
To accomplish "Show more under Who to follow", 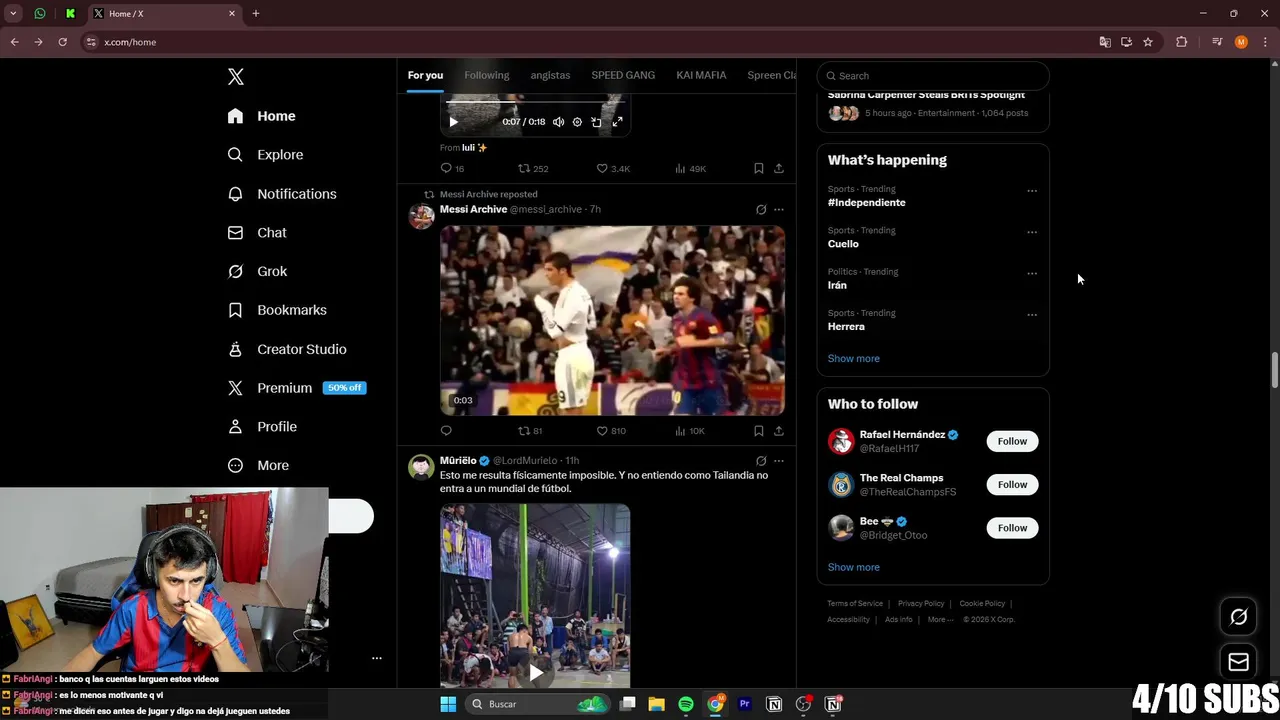I will pyautogui.click(x=854, y=567).
